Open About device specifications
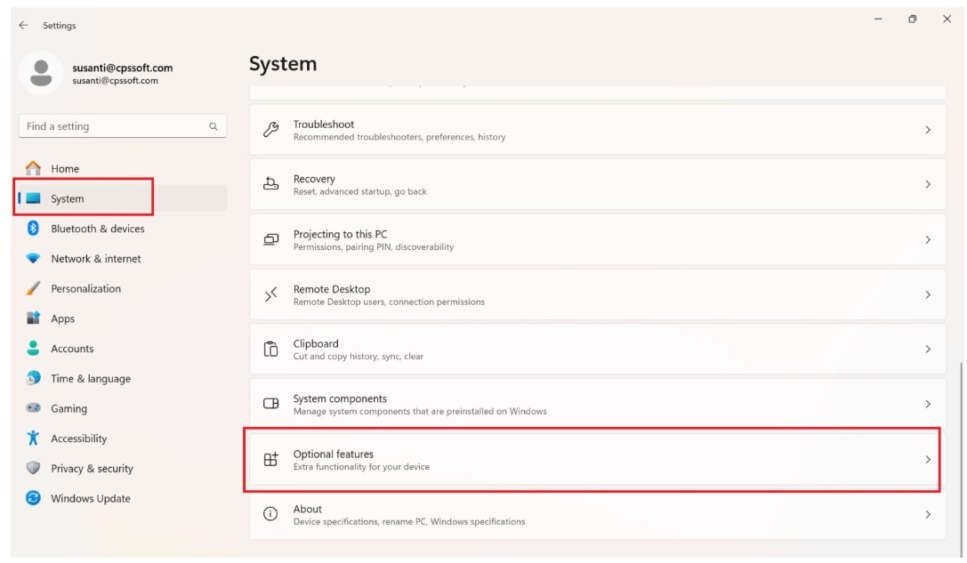The width and height of the screenshot is (967, 563). coord(597,514)
